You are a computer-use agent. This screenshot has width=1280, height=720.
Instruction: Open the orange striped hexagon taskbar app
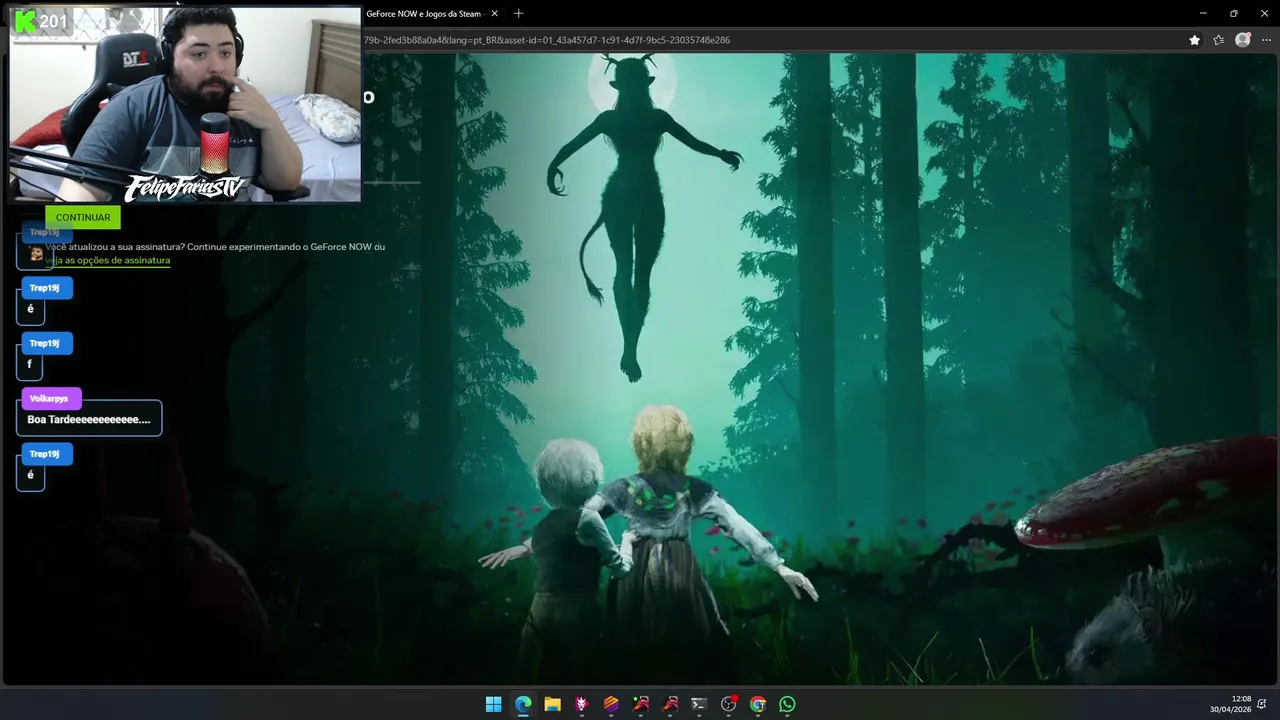click(x=611, y=704)
